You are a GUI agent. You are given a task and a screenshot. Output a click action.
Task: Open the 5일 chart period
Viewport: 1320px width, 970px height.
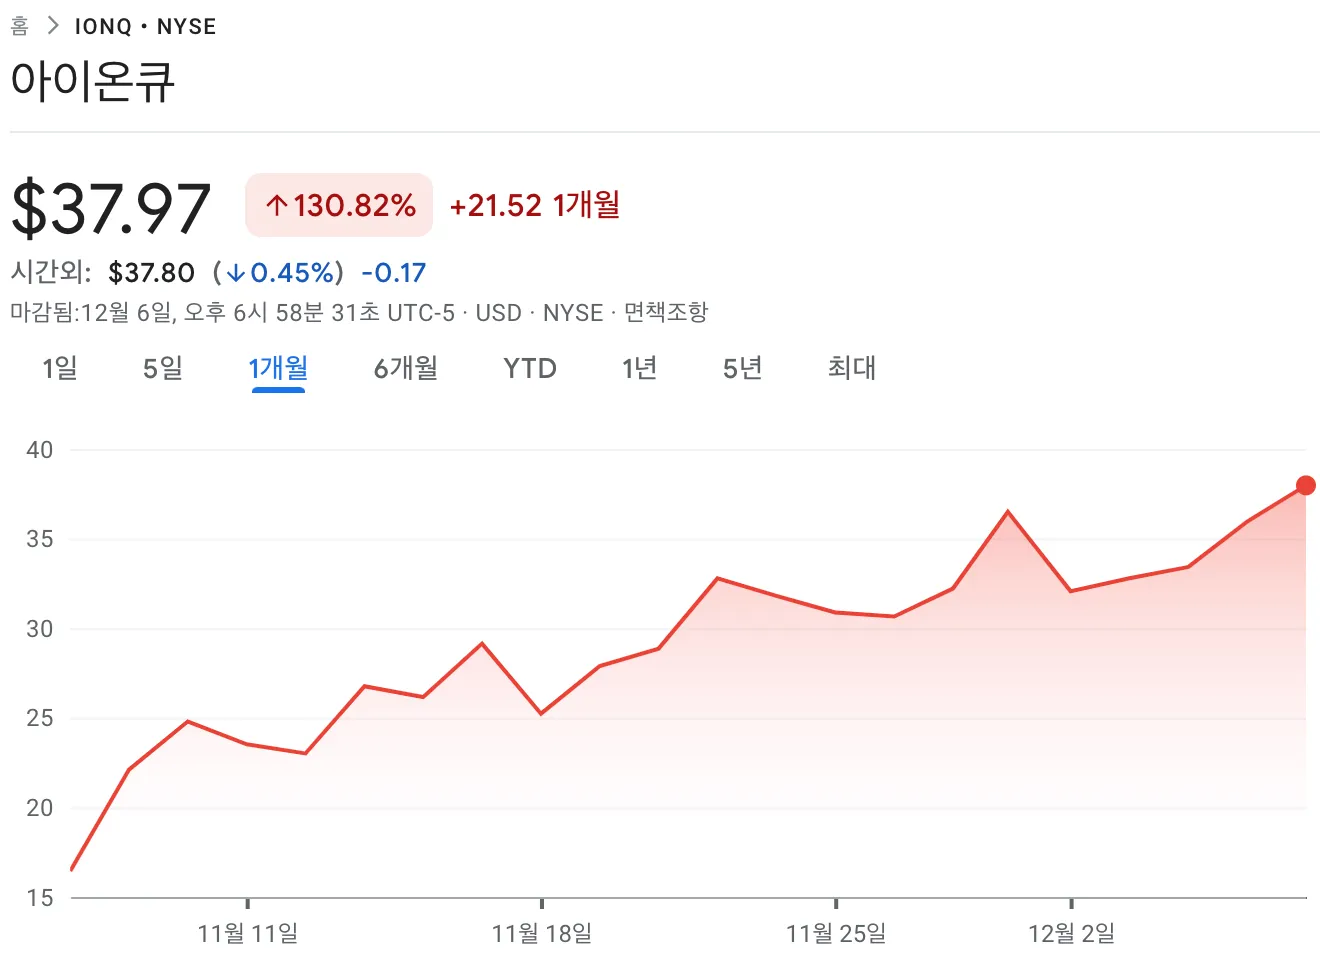162,368
